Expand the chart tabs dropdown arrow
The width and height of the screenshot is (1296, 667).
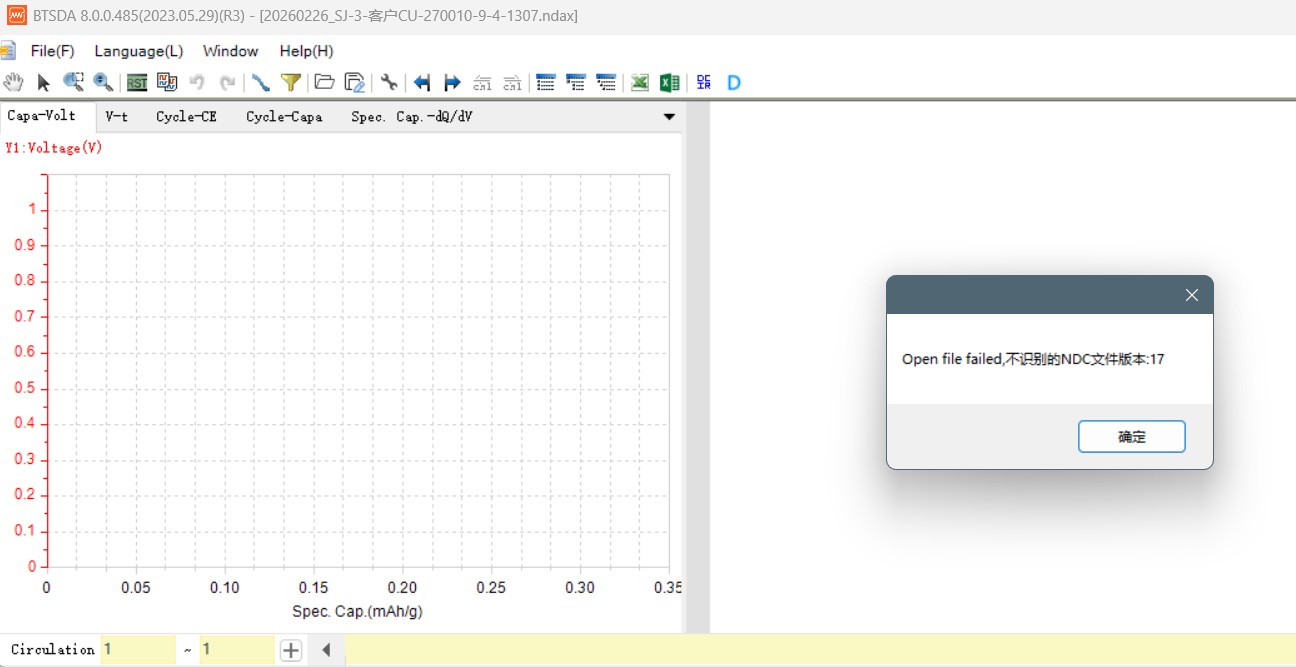[669, 117]
